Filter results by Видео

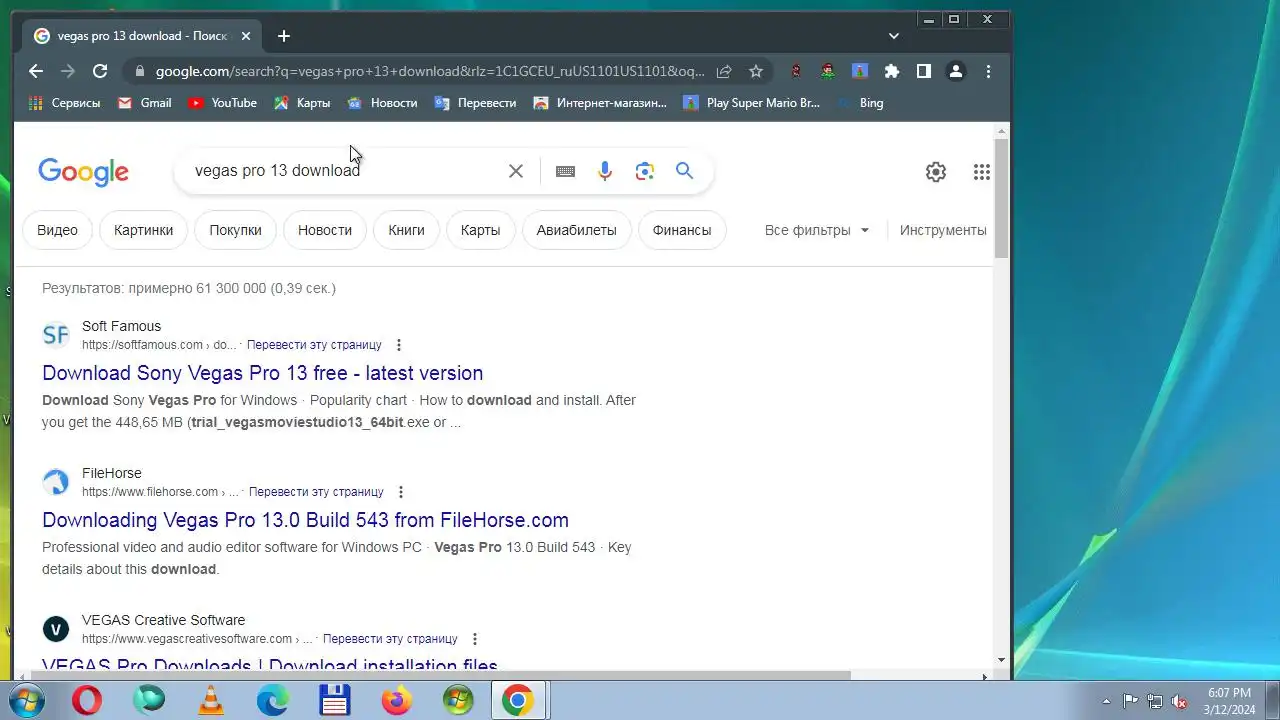click(x=57, y=230)
